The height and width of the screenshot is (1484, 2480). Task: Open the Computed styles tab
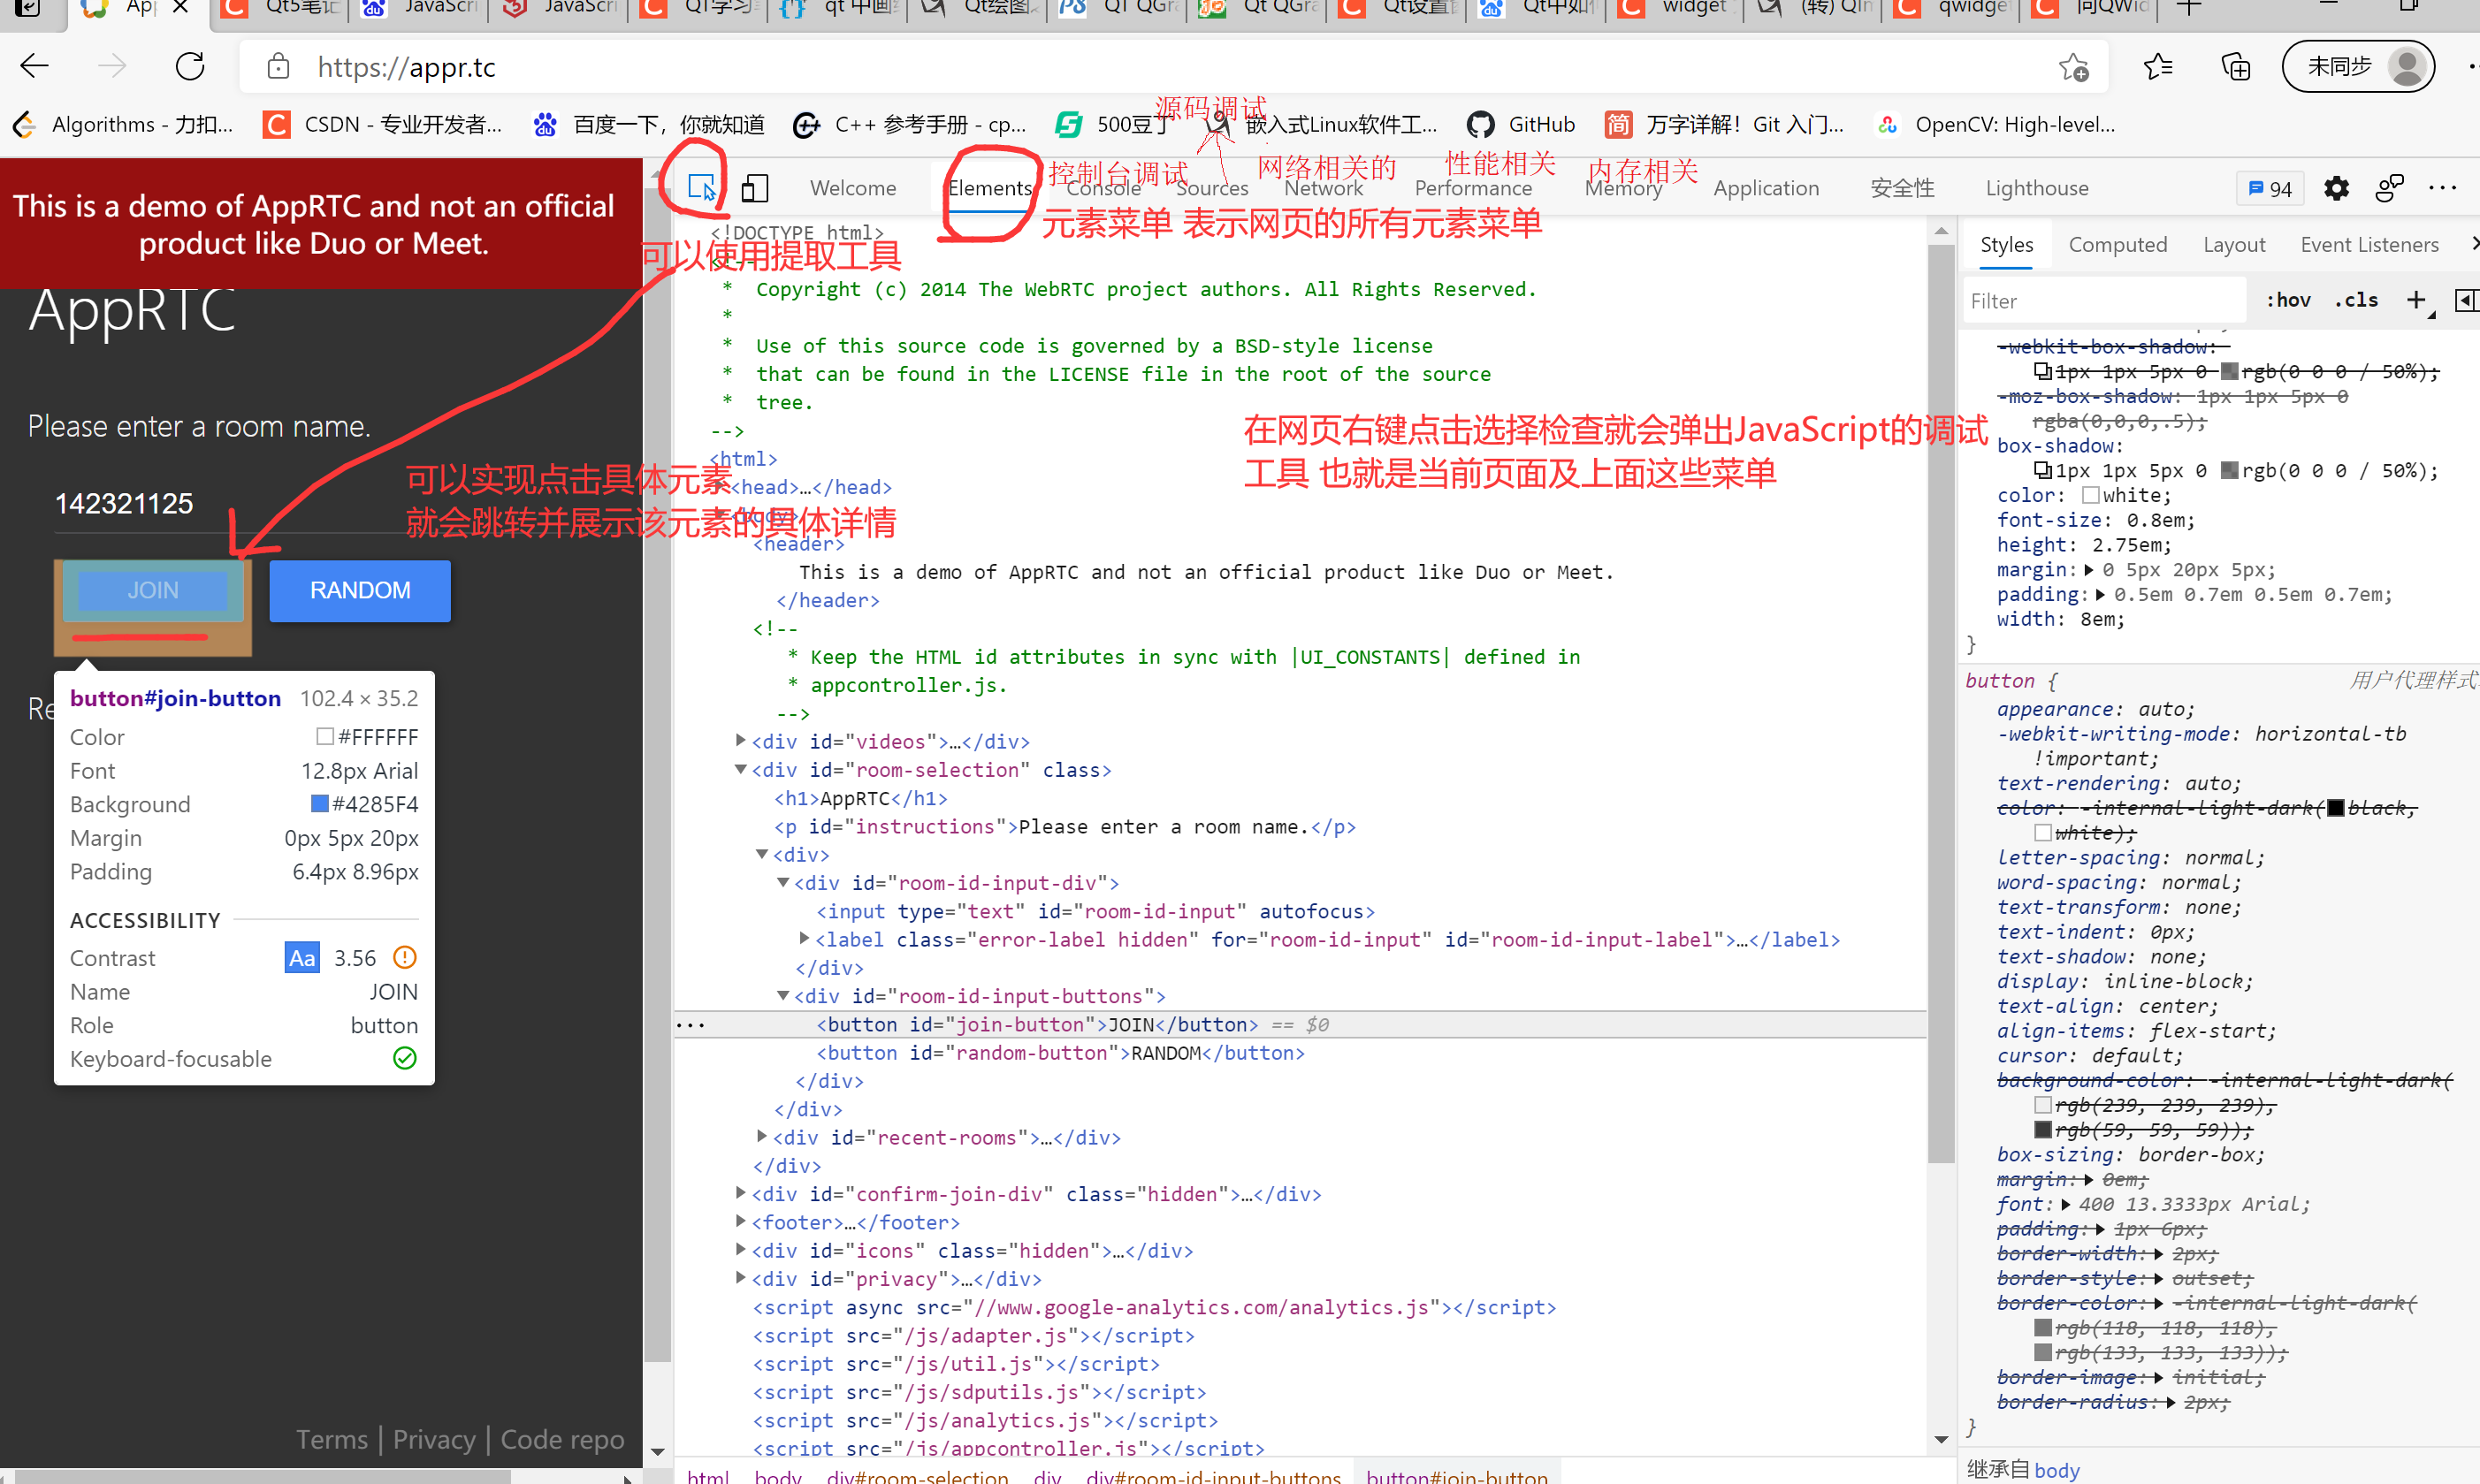2117,245
